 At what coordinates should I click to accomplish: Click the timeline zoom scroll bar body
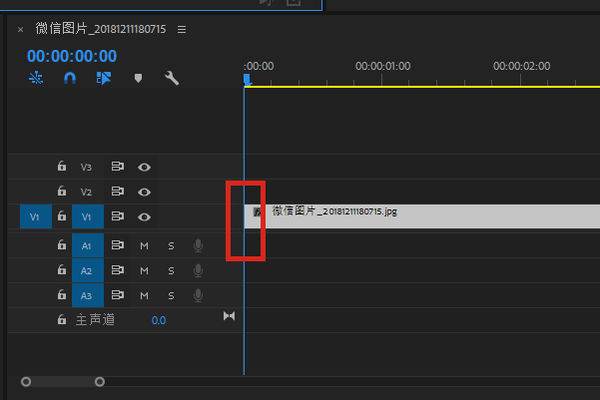coord(63,382)
